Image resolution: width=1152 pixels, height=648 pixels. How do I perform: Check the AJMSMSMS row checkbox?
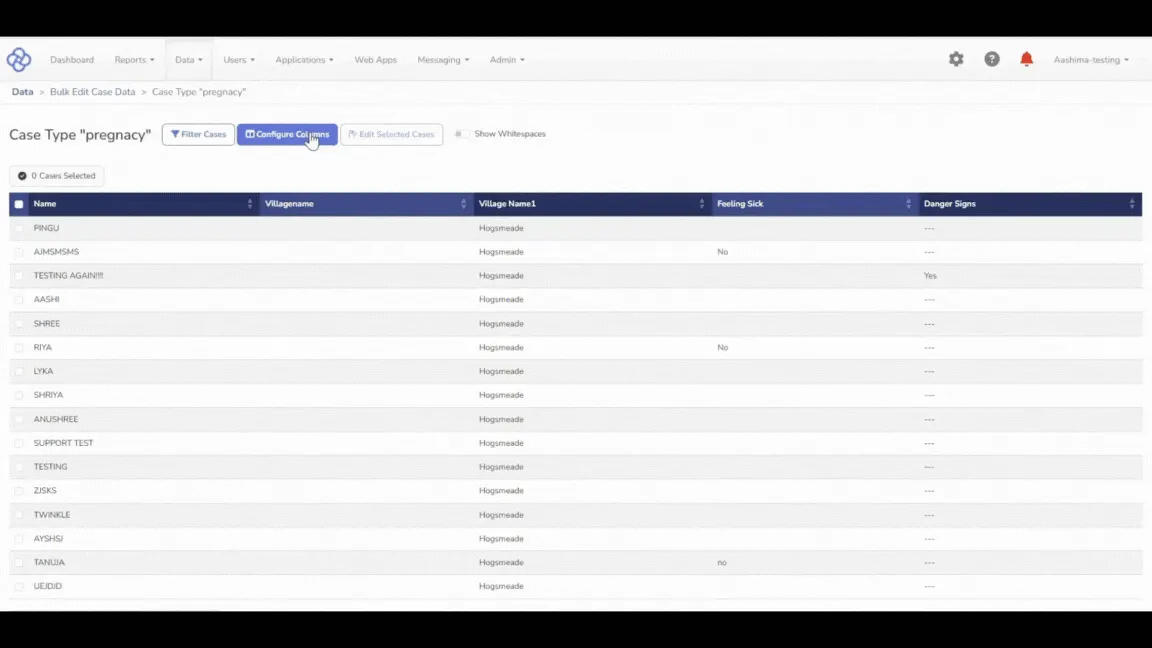(x=19, y=252)
